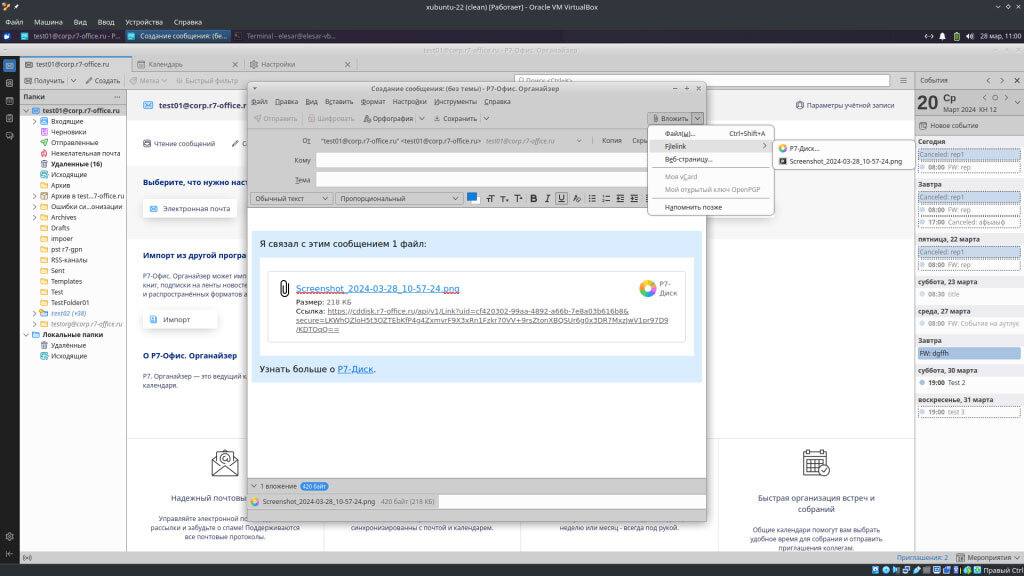Viewport: 1024px width, 576px height.
Task: Open dropdown arrow next to Вложить
Action: [697, 118]
